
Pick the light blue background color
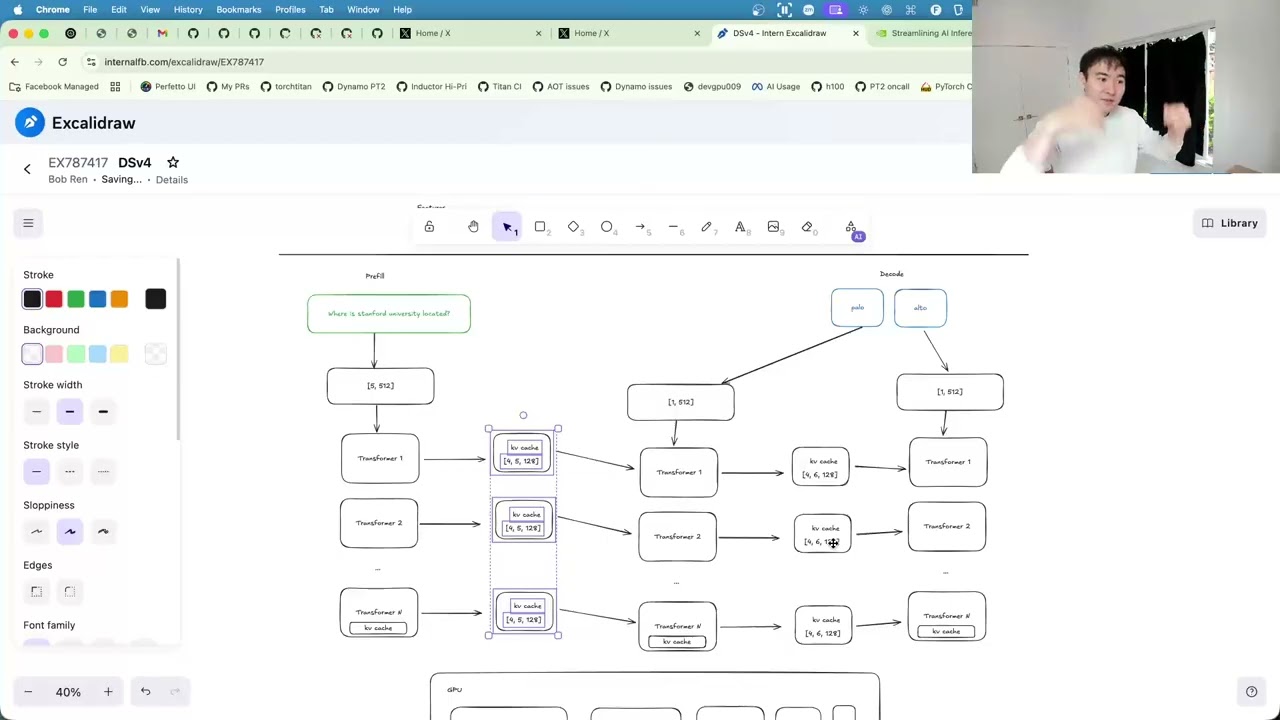click(97, 354)
